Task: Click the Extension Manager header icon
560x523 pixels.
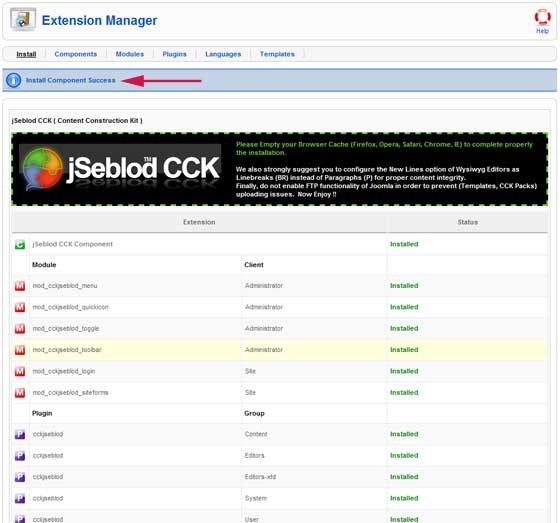Action: pos(23,19)
